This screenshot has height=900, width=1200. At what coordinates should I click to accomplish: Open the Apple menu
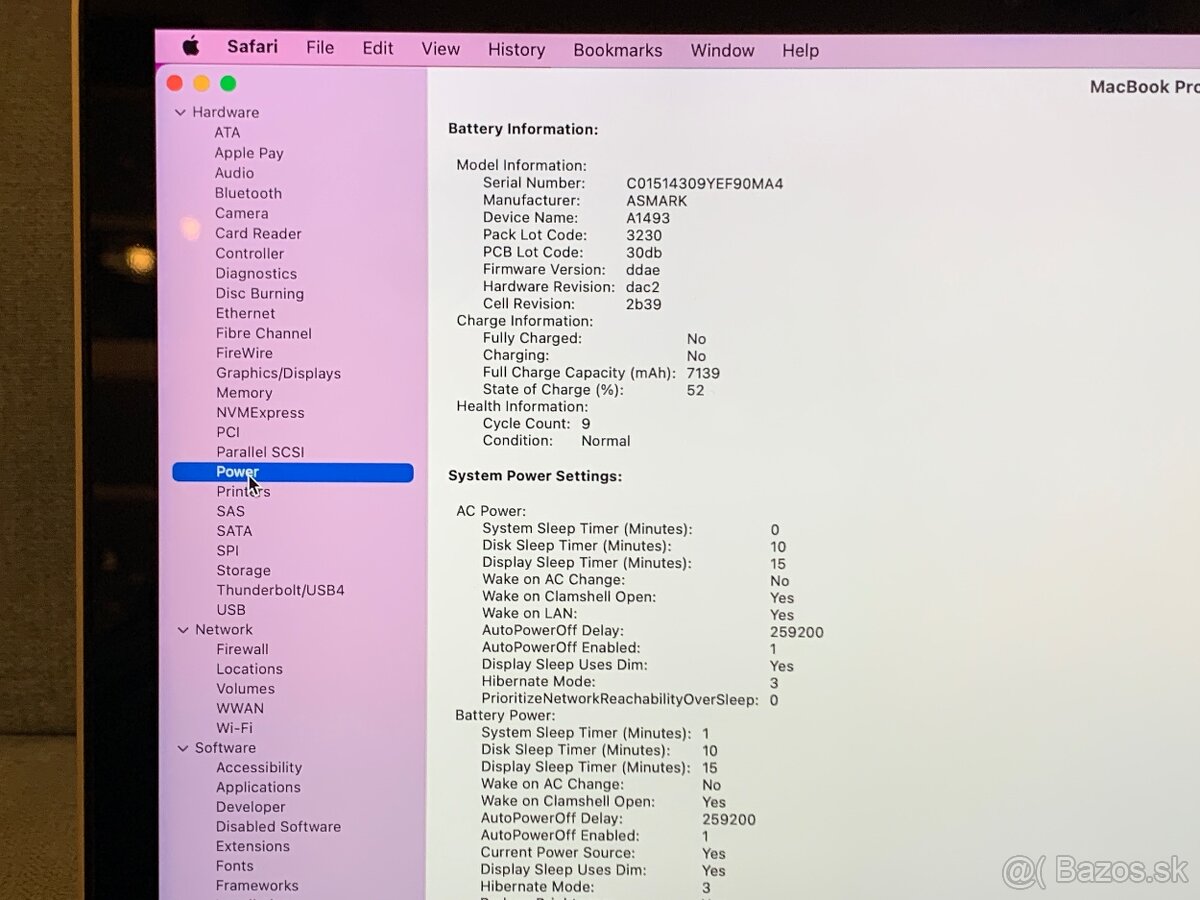coord(190,46)
